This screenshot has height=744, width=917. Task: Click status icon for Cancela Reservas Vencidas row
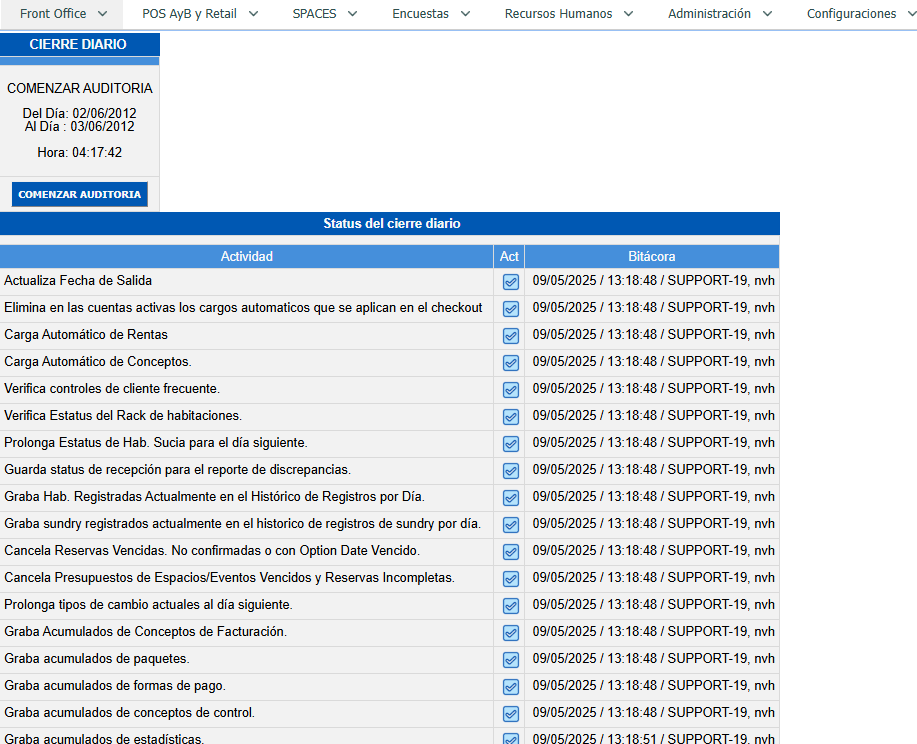510,552
